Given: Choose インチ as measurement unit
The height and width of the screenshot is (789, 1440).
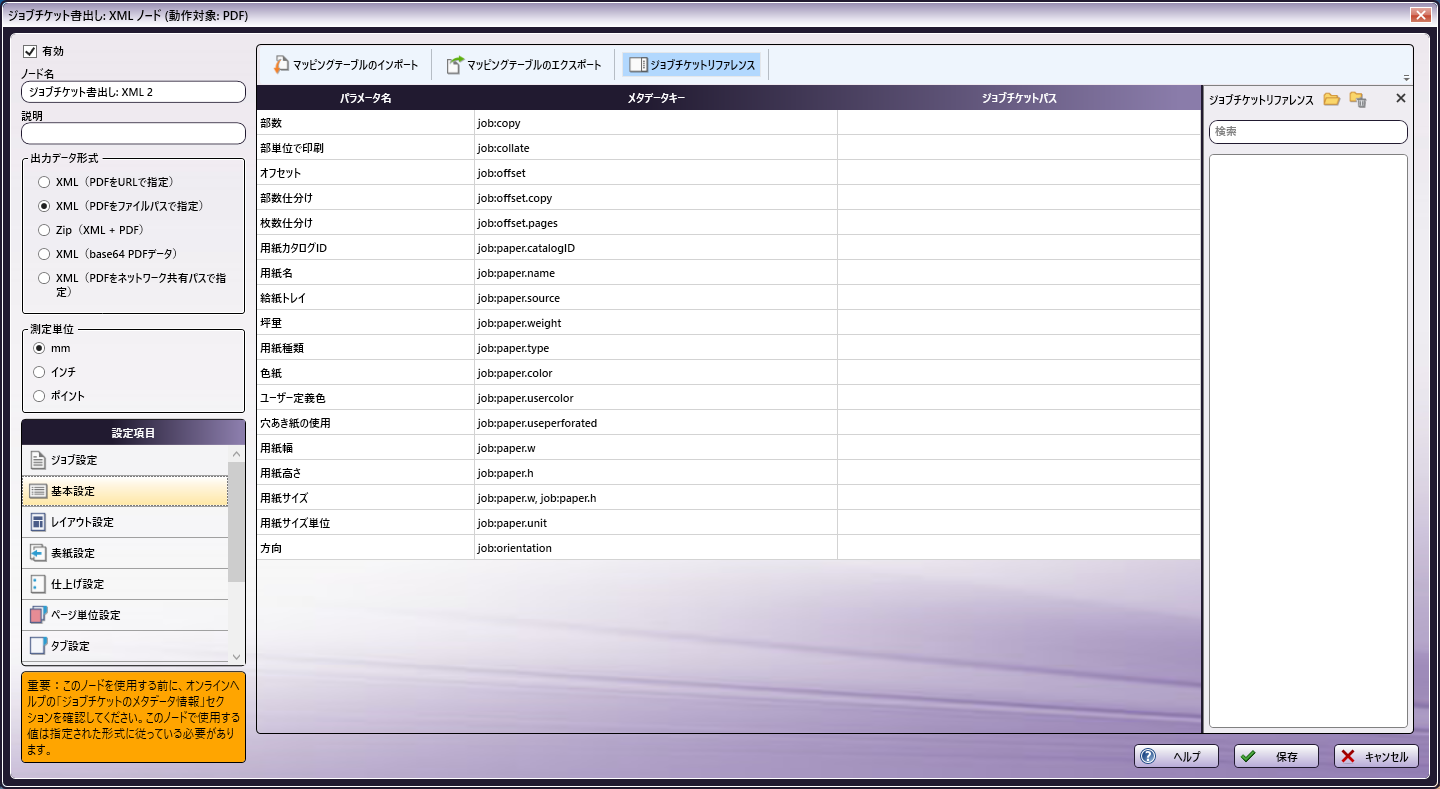Looking at the screenshot, I should click(39, 372).
